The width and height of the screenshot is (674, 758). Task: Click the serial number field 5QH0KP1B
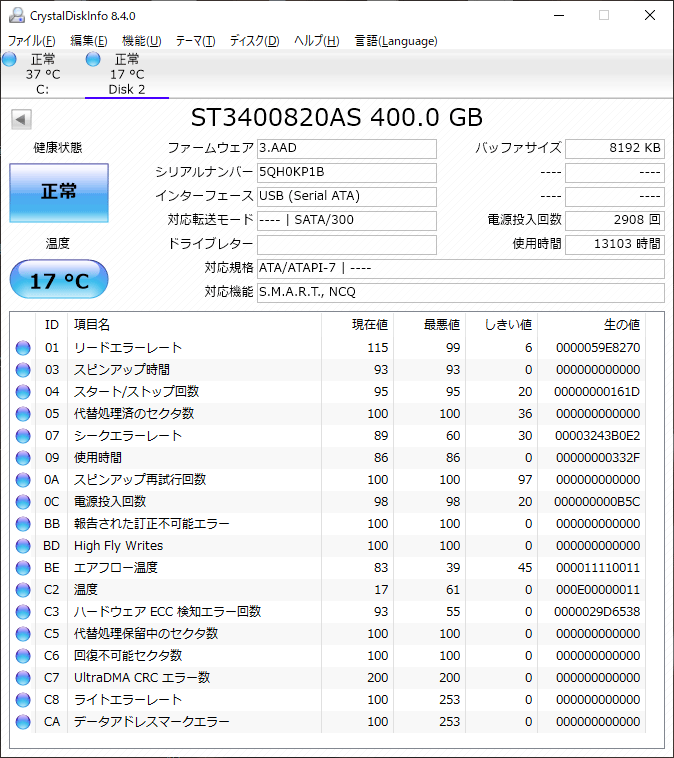tap(347, 173)
